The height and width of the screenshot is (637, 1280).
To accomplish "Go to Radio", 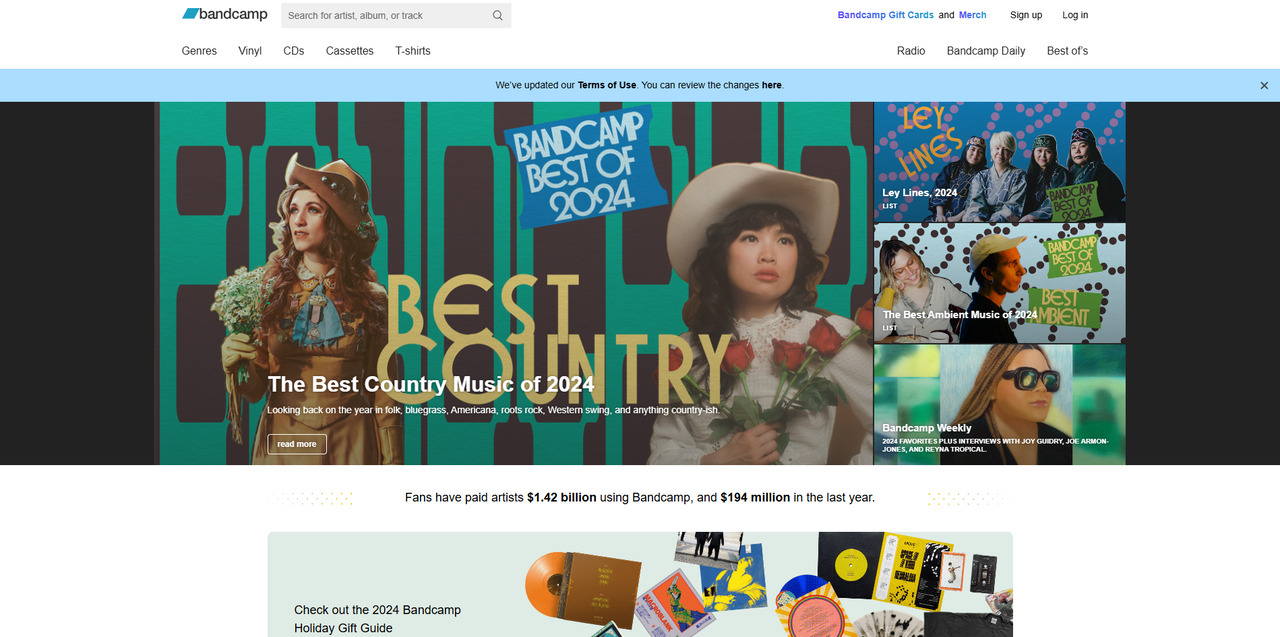I will pyautogui.click(x=911, y=51).
